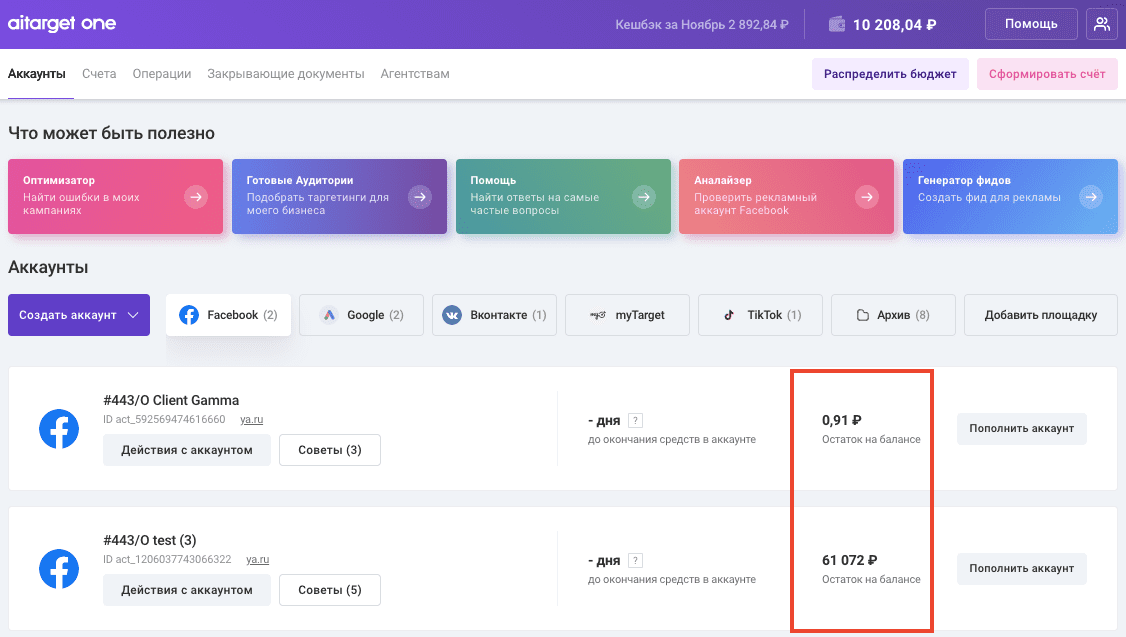Open the Генератор фидов card
Image resolution: width=1126 pixels, height=637 pixels.
click(1010, 196)
